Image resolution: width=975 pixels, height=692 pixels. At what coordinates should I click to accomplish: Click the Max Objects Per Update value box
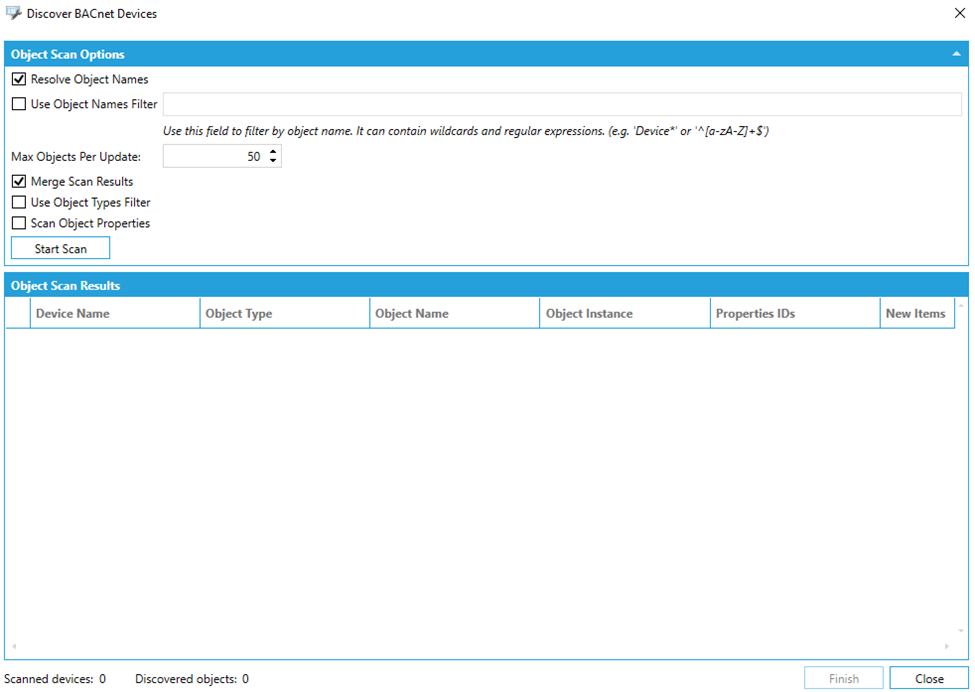click(x=212, y=157)
